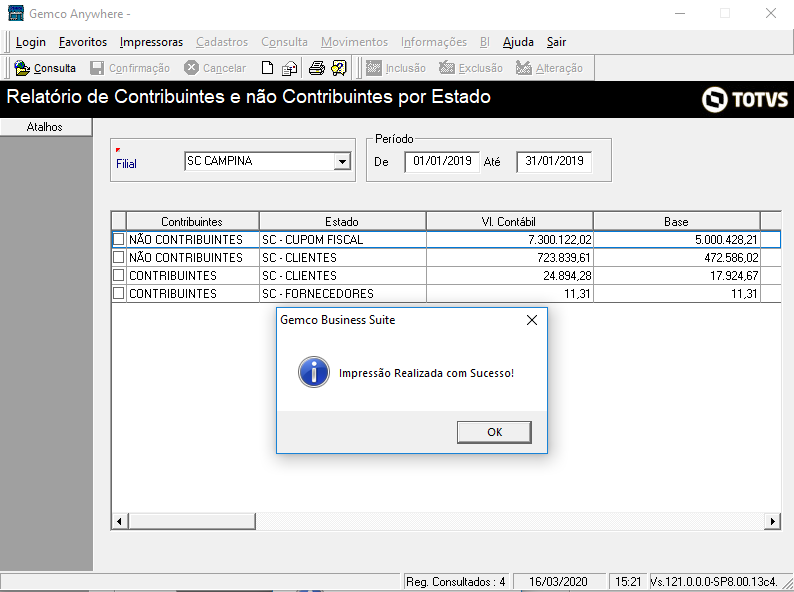Click the time 15:21 in status bar

point(628,581)
